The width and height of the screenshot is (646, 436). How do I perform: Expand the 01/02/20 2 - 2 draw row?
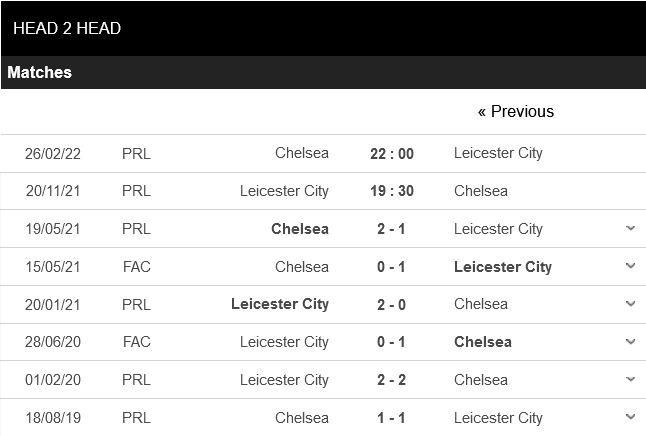coord(630,380)
